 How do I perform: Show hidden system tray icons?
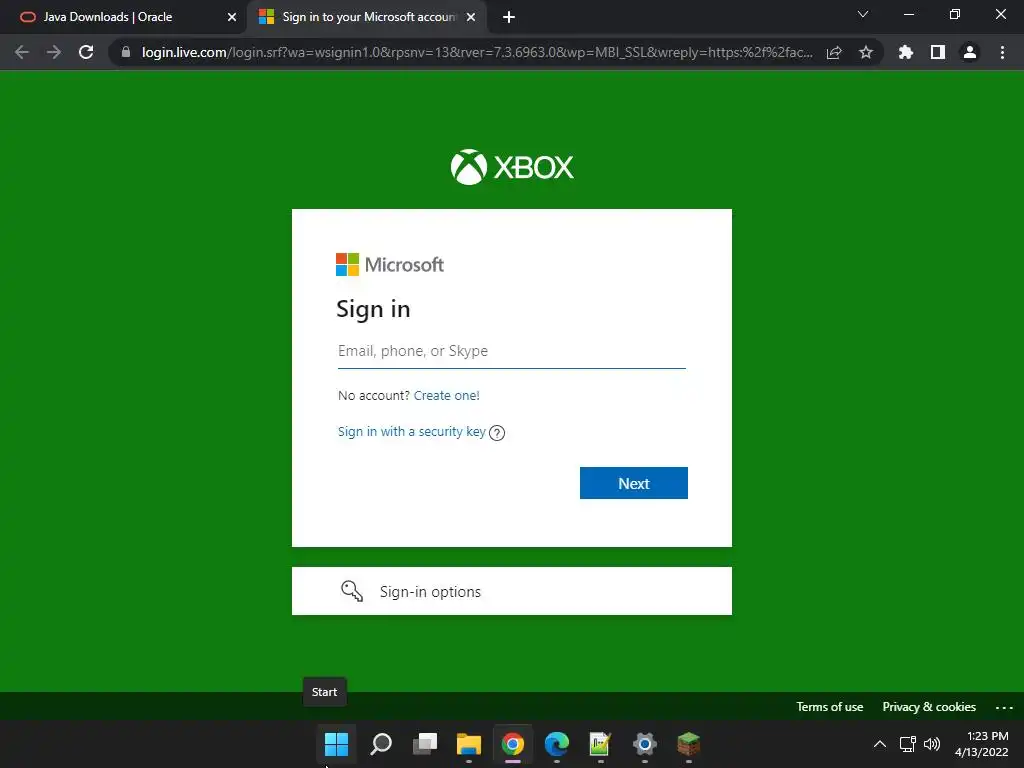[x=880, y=744]
